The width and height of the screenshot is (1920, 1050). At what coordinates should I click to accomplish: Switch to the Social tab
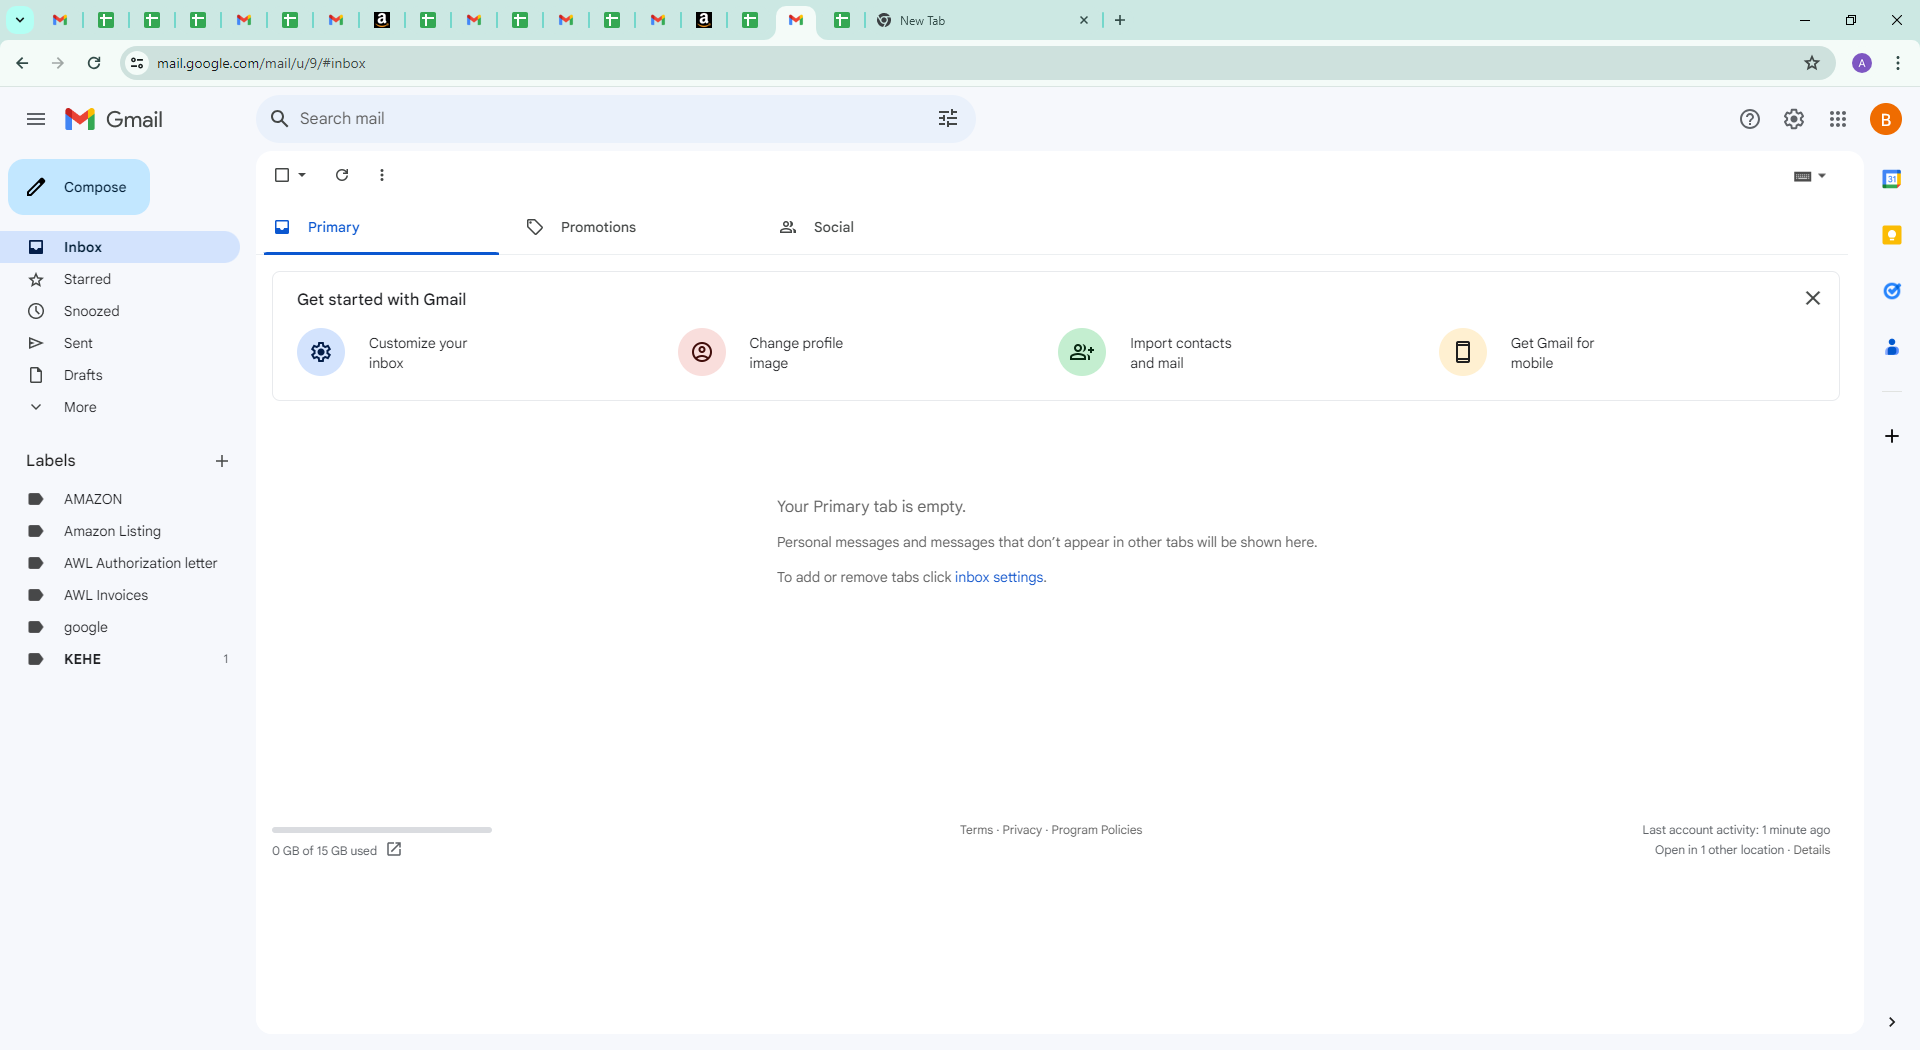(887, 227)
